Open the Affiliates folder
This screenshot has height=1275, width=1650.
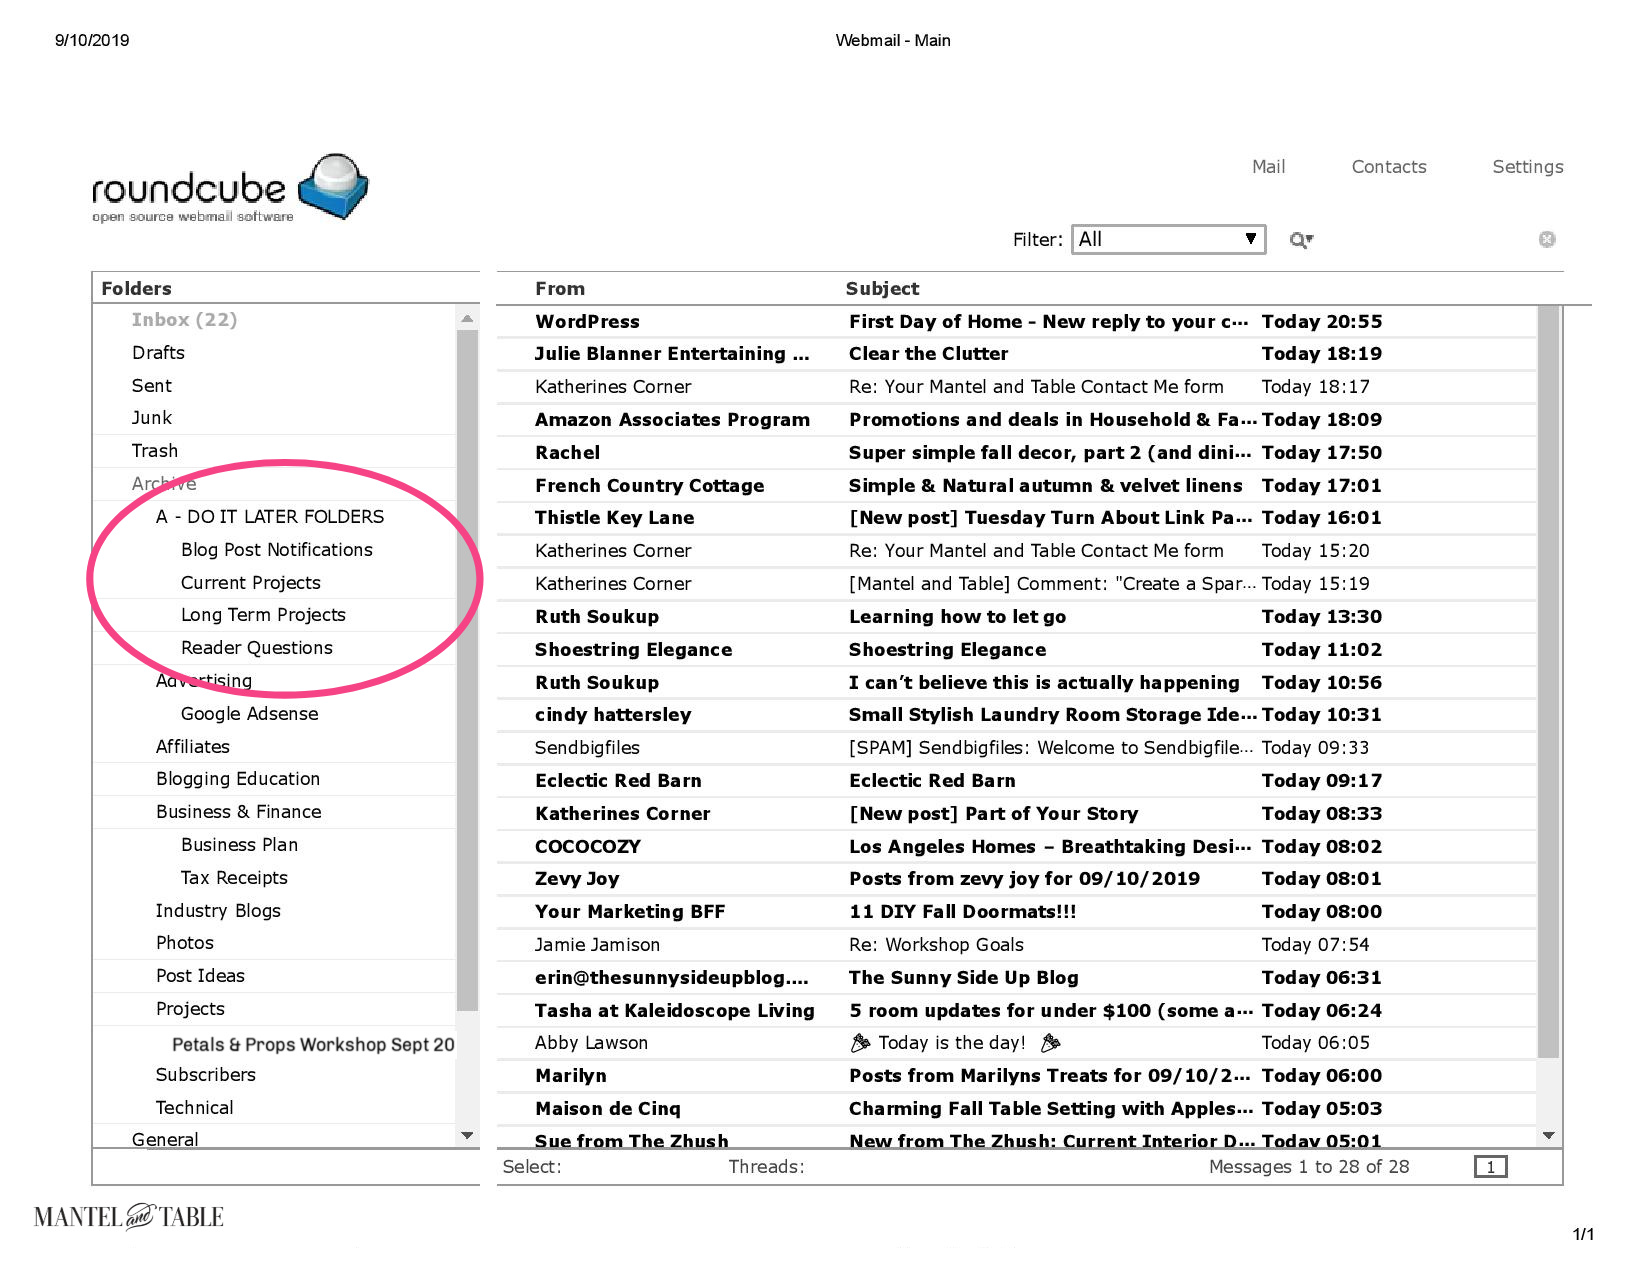274,747
